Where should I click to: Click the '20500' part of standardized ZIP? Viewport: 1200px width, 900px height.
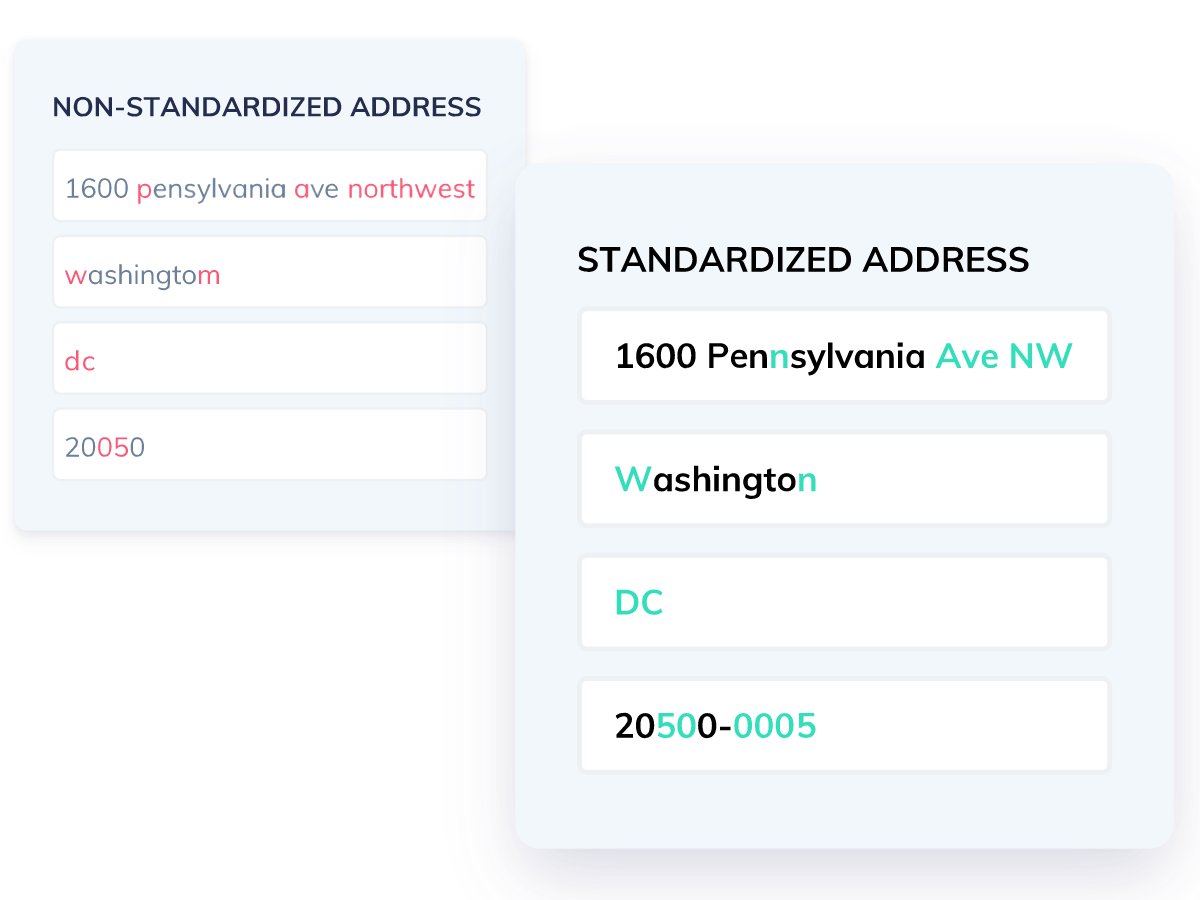coord(666,726)
